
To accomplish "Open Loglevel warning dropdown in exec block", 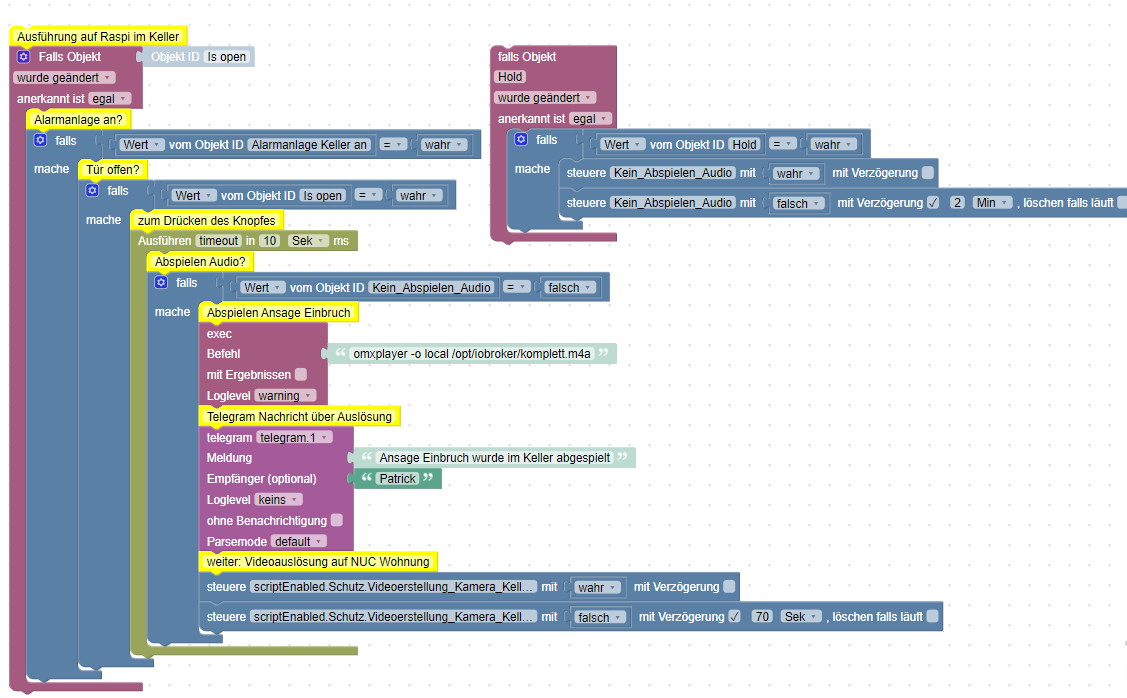I will [285, 395].
